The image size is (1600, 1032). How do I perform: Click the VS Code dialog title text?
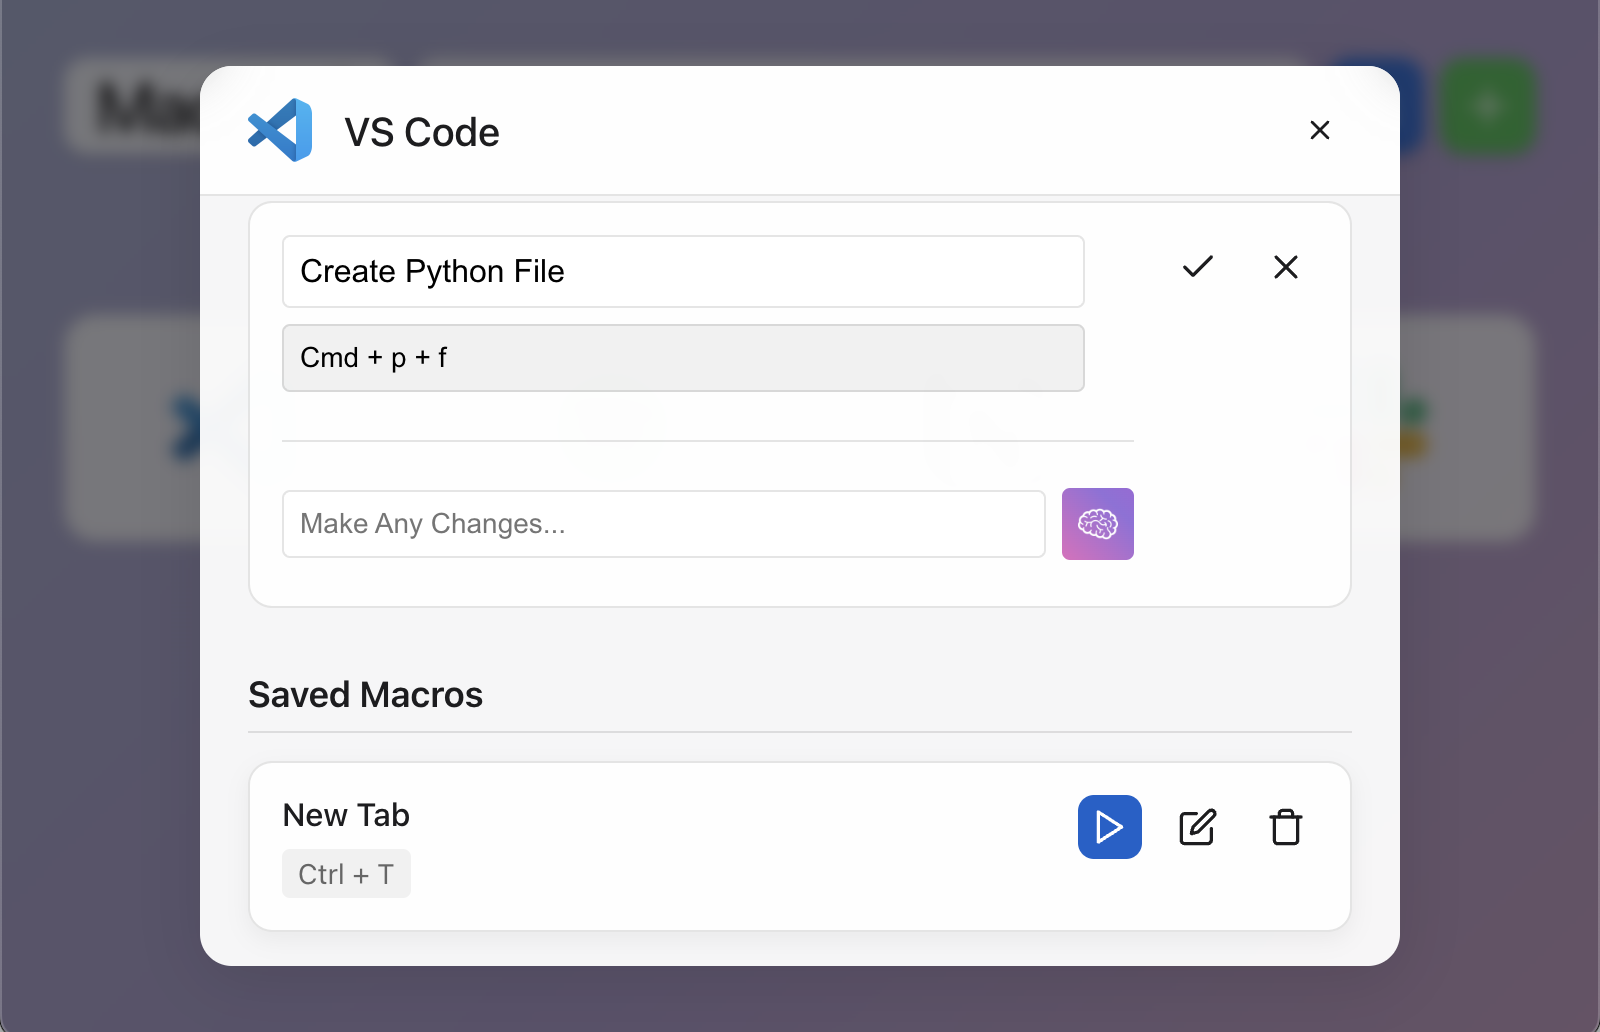pos(421,132)
